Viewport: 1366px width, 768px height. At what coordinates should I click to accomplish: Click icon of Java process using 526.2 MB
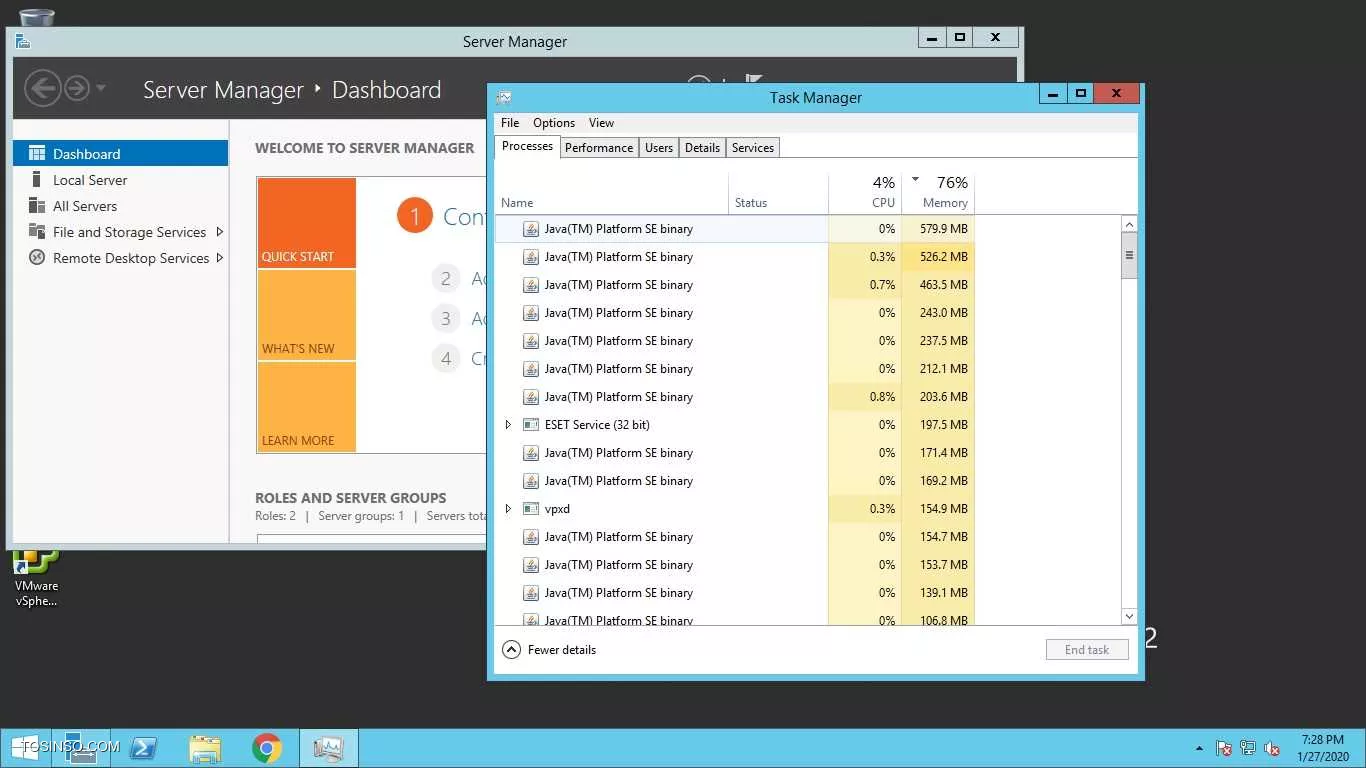[531, 257]
